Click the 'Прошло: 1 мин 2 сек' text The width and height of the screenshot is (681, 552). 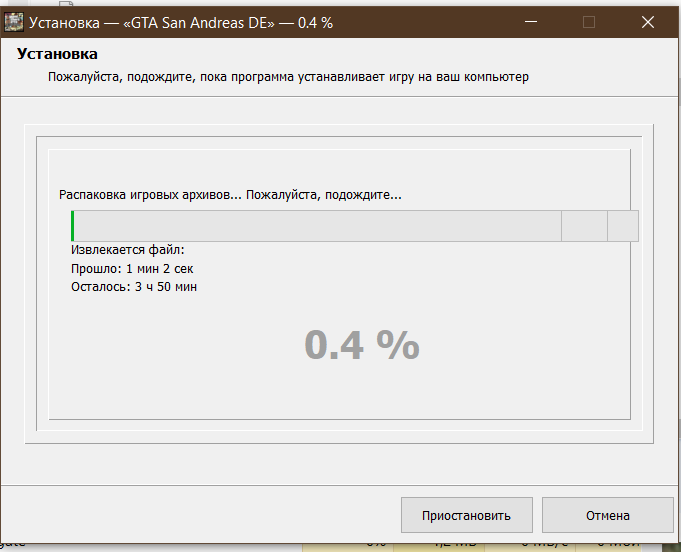(132, 269)
